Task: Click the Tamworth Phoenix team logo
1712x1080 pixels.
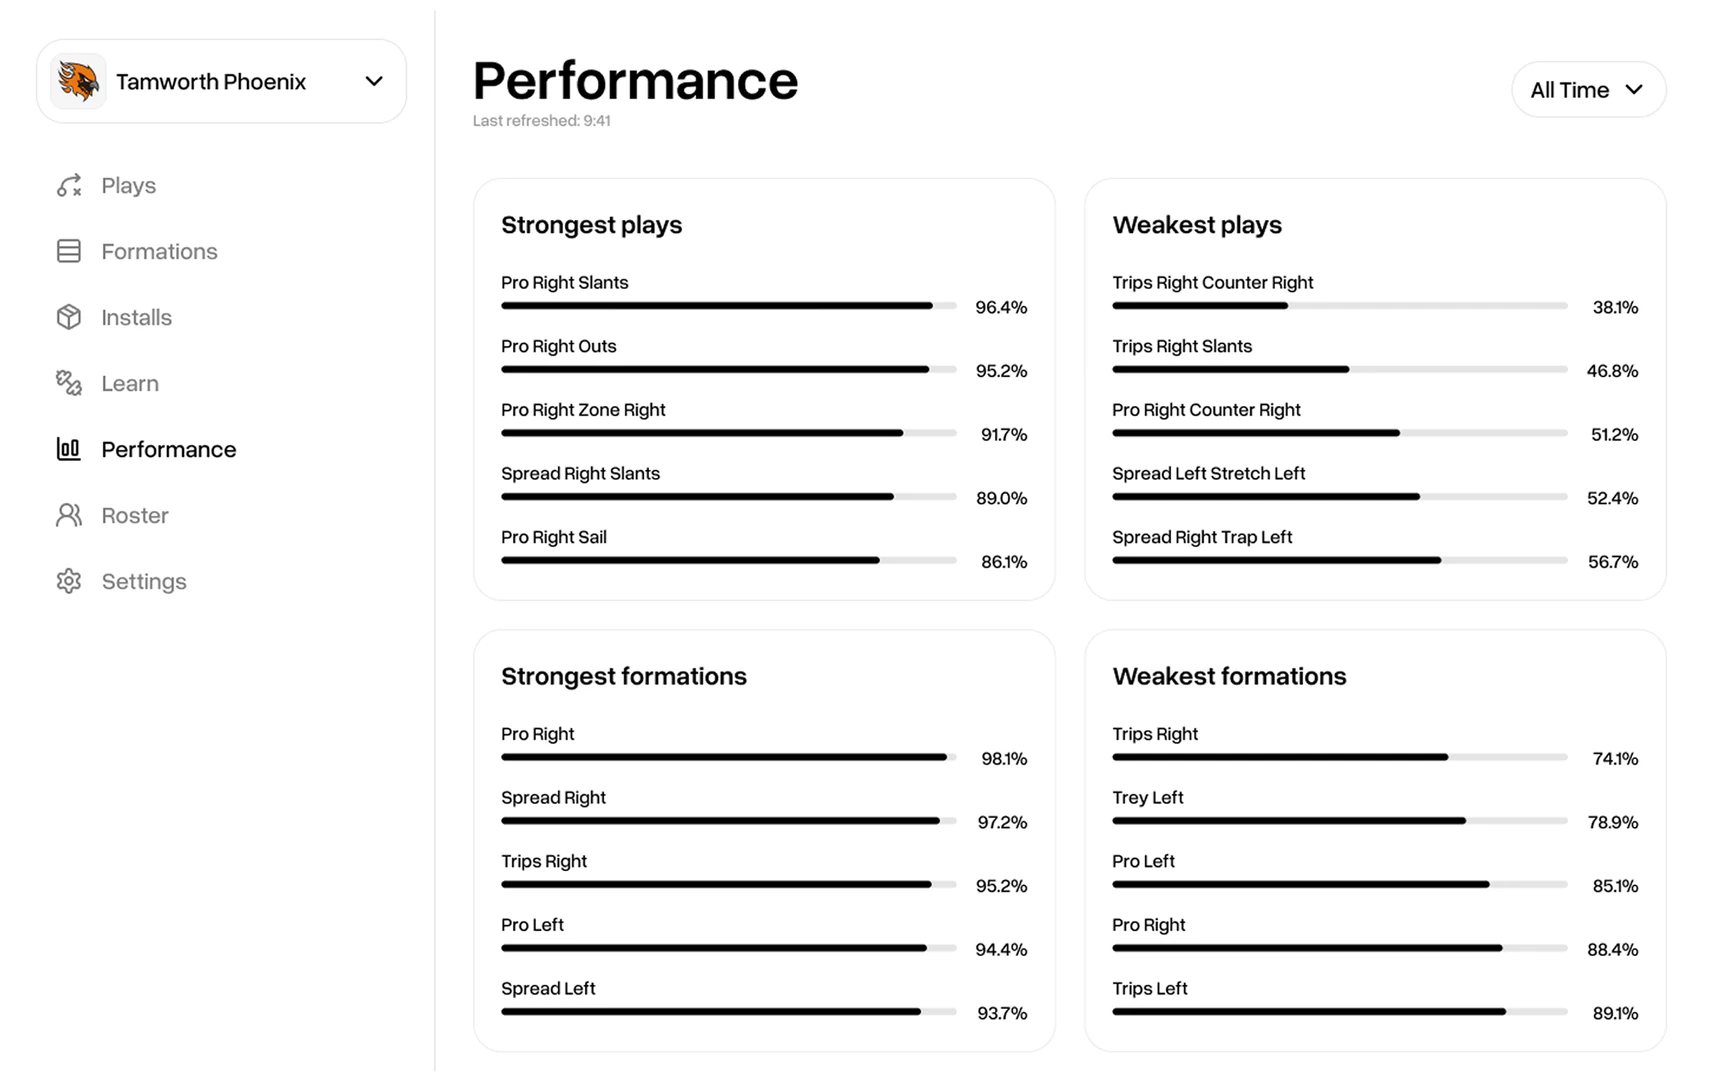Action: (x=77, y=81)
